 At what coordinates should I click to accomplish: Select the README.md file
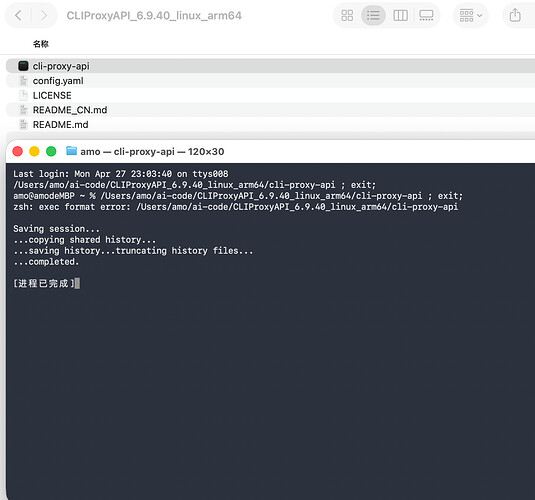click(x=270, y=125)
